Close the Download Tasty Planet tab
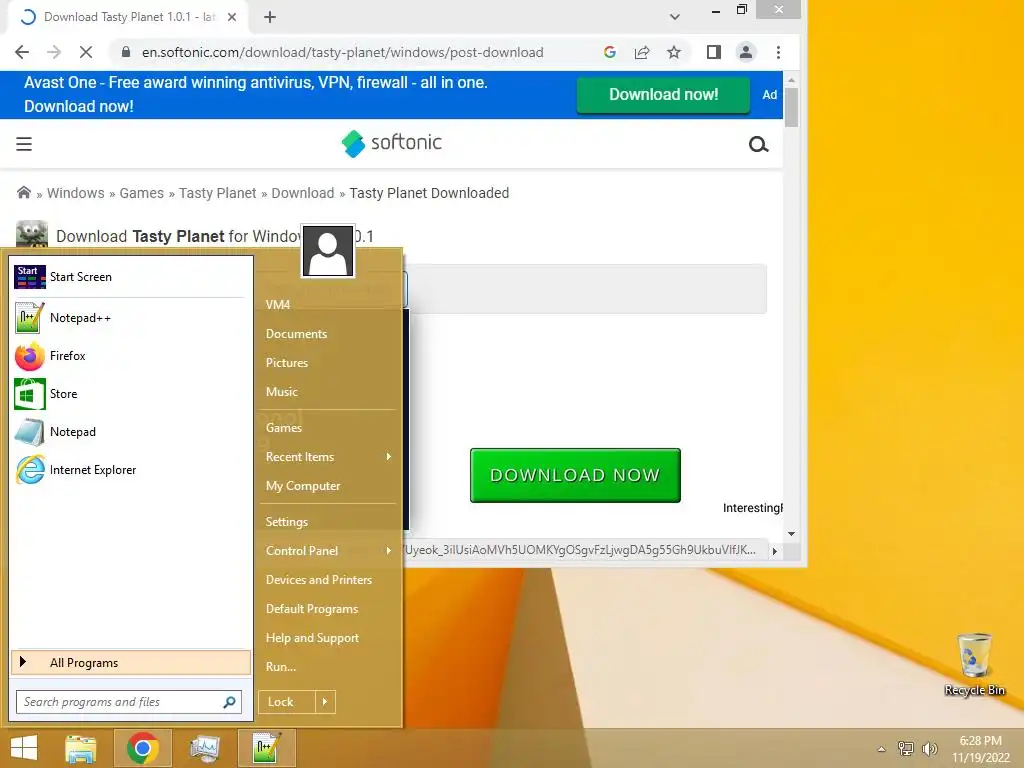 (x=232, y=17)
